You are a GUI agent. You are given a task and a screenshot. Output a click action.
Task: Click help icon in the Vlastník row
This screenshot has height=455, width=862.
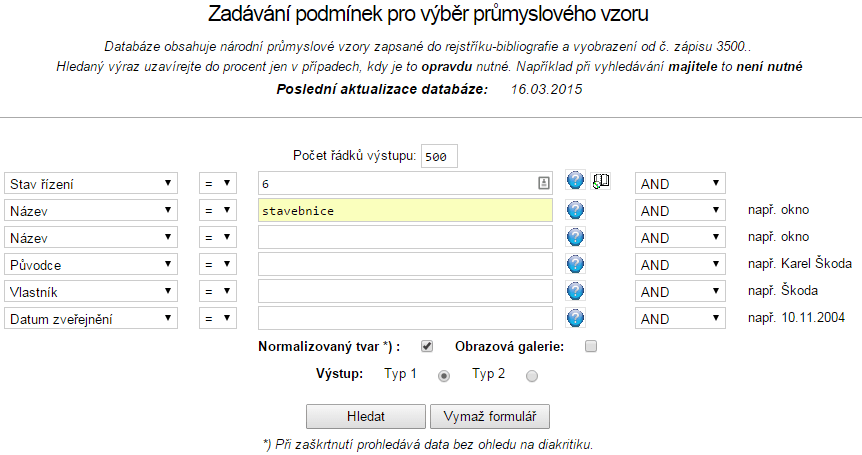[575, 291]
